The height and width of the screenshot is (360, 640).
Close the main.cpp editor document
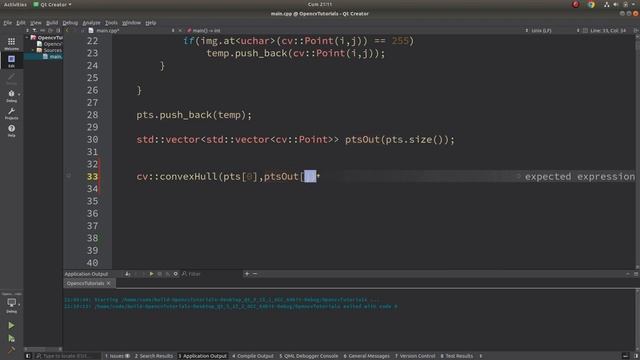[180, 31]
